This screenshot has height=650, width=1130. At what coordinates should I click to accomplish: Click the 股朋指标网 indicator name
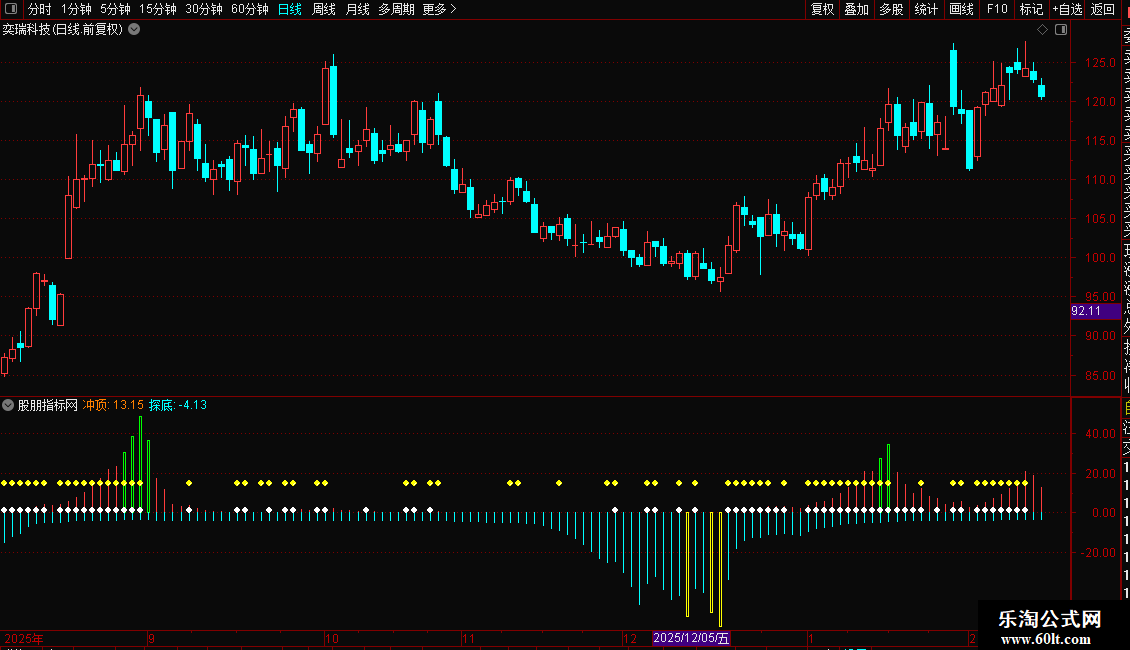[48, 405]
